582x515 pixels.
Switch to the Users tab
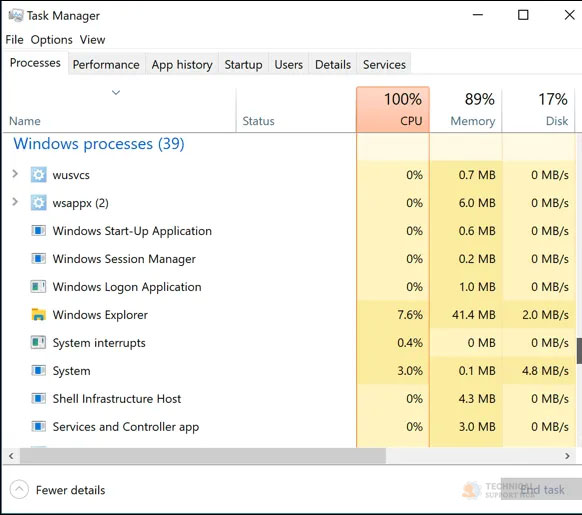tap(288, 65)
